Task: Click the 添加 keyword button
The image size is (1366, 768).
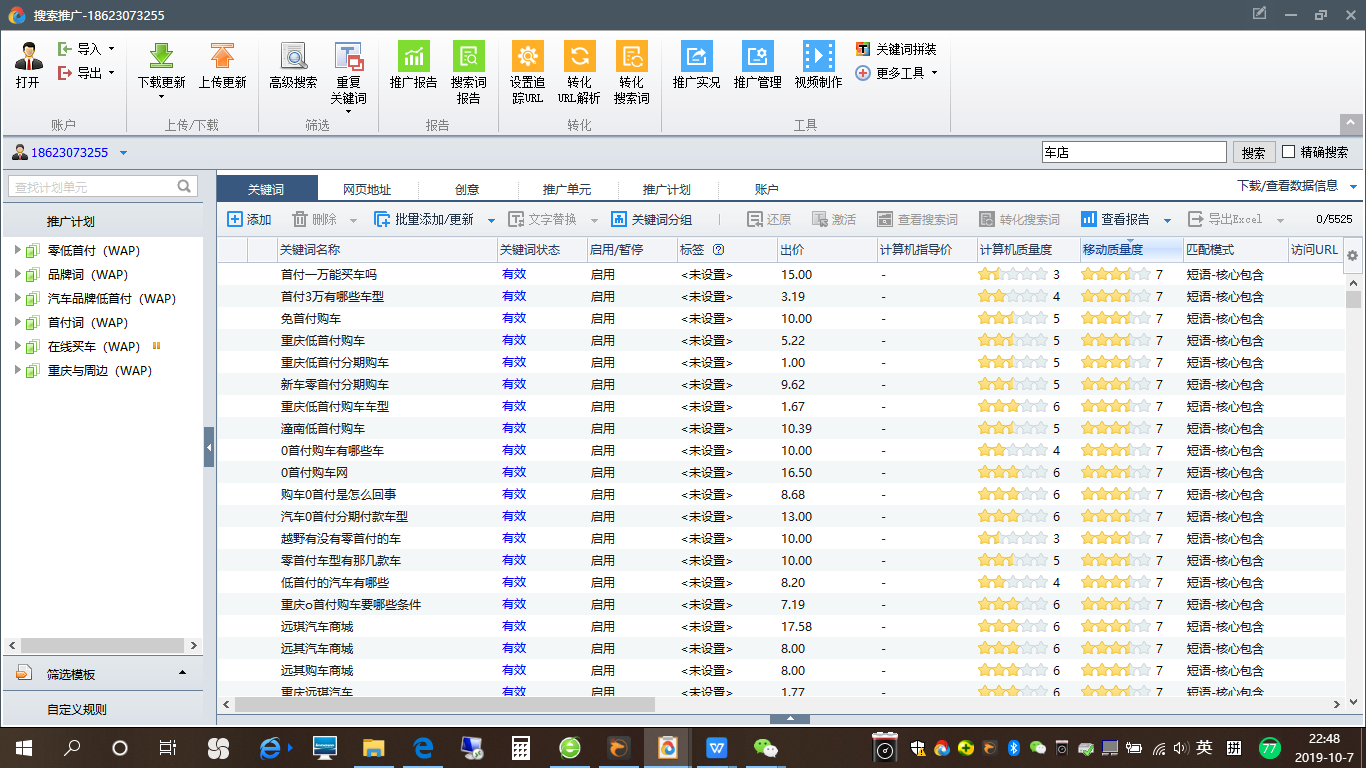Action: [x=249, y=220]
